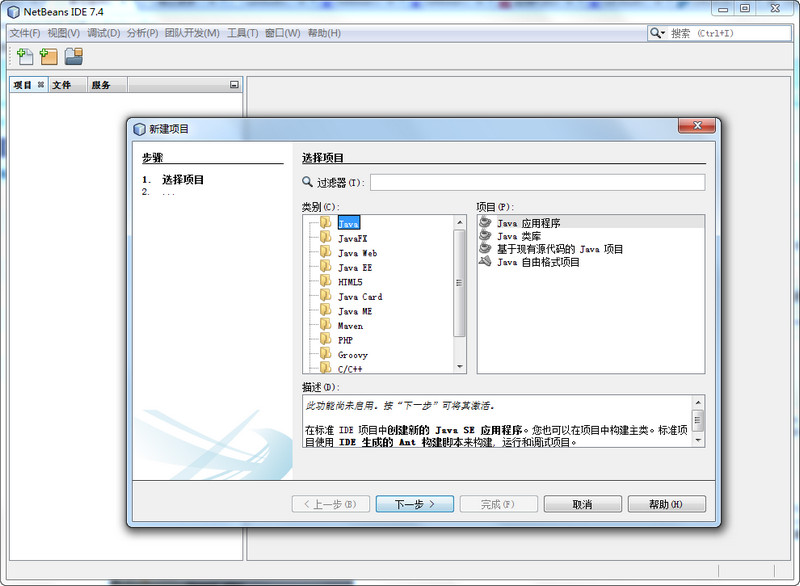
Task: Open the 团队开发(M) menu
Action: [x=192, y=33]
